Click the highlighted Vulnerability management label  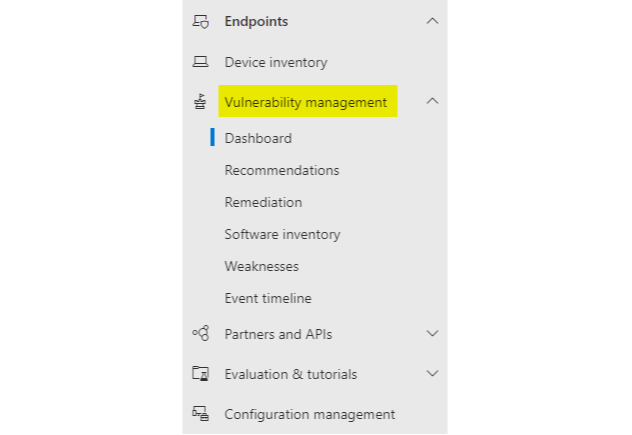pyautogui.click(x=306, y=102)
